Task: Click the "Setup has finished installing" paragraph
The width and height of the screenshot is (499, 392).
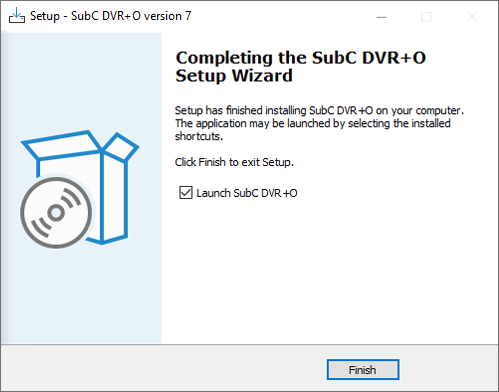Action: [319, 123]
